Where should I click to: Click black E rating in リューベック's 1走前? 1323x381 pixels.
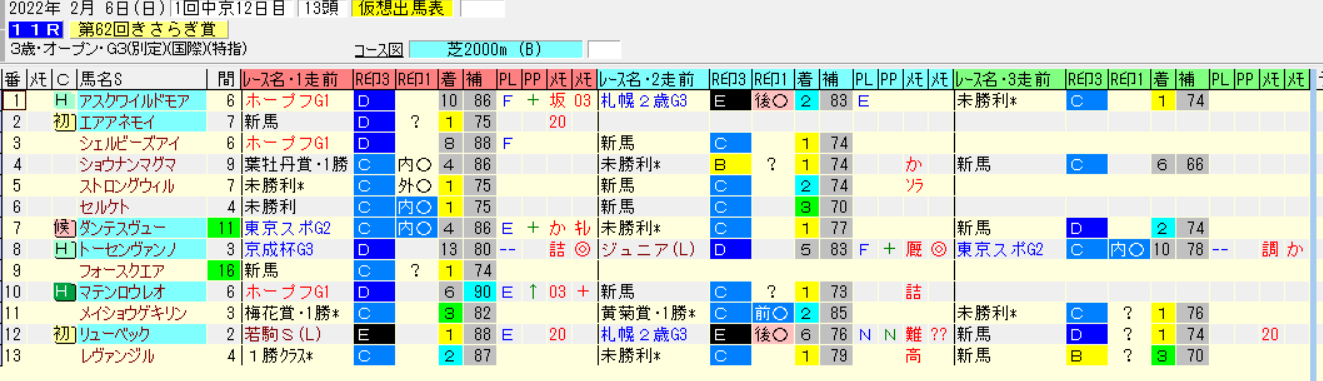pos(373,335)
